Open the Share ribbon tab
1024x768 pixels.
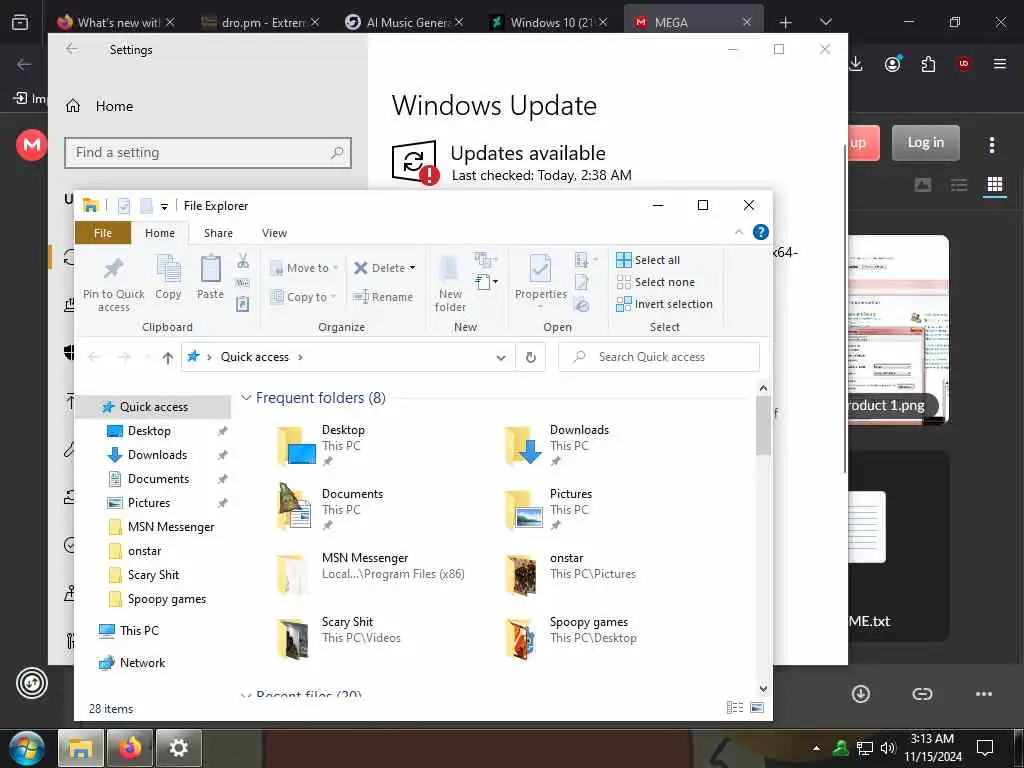tap(218, 233)
